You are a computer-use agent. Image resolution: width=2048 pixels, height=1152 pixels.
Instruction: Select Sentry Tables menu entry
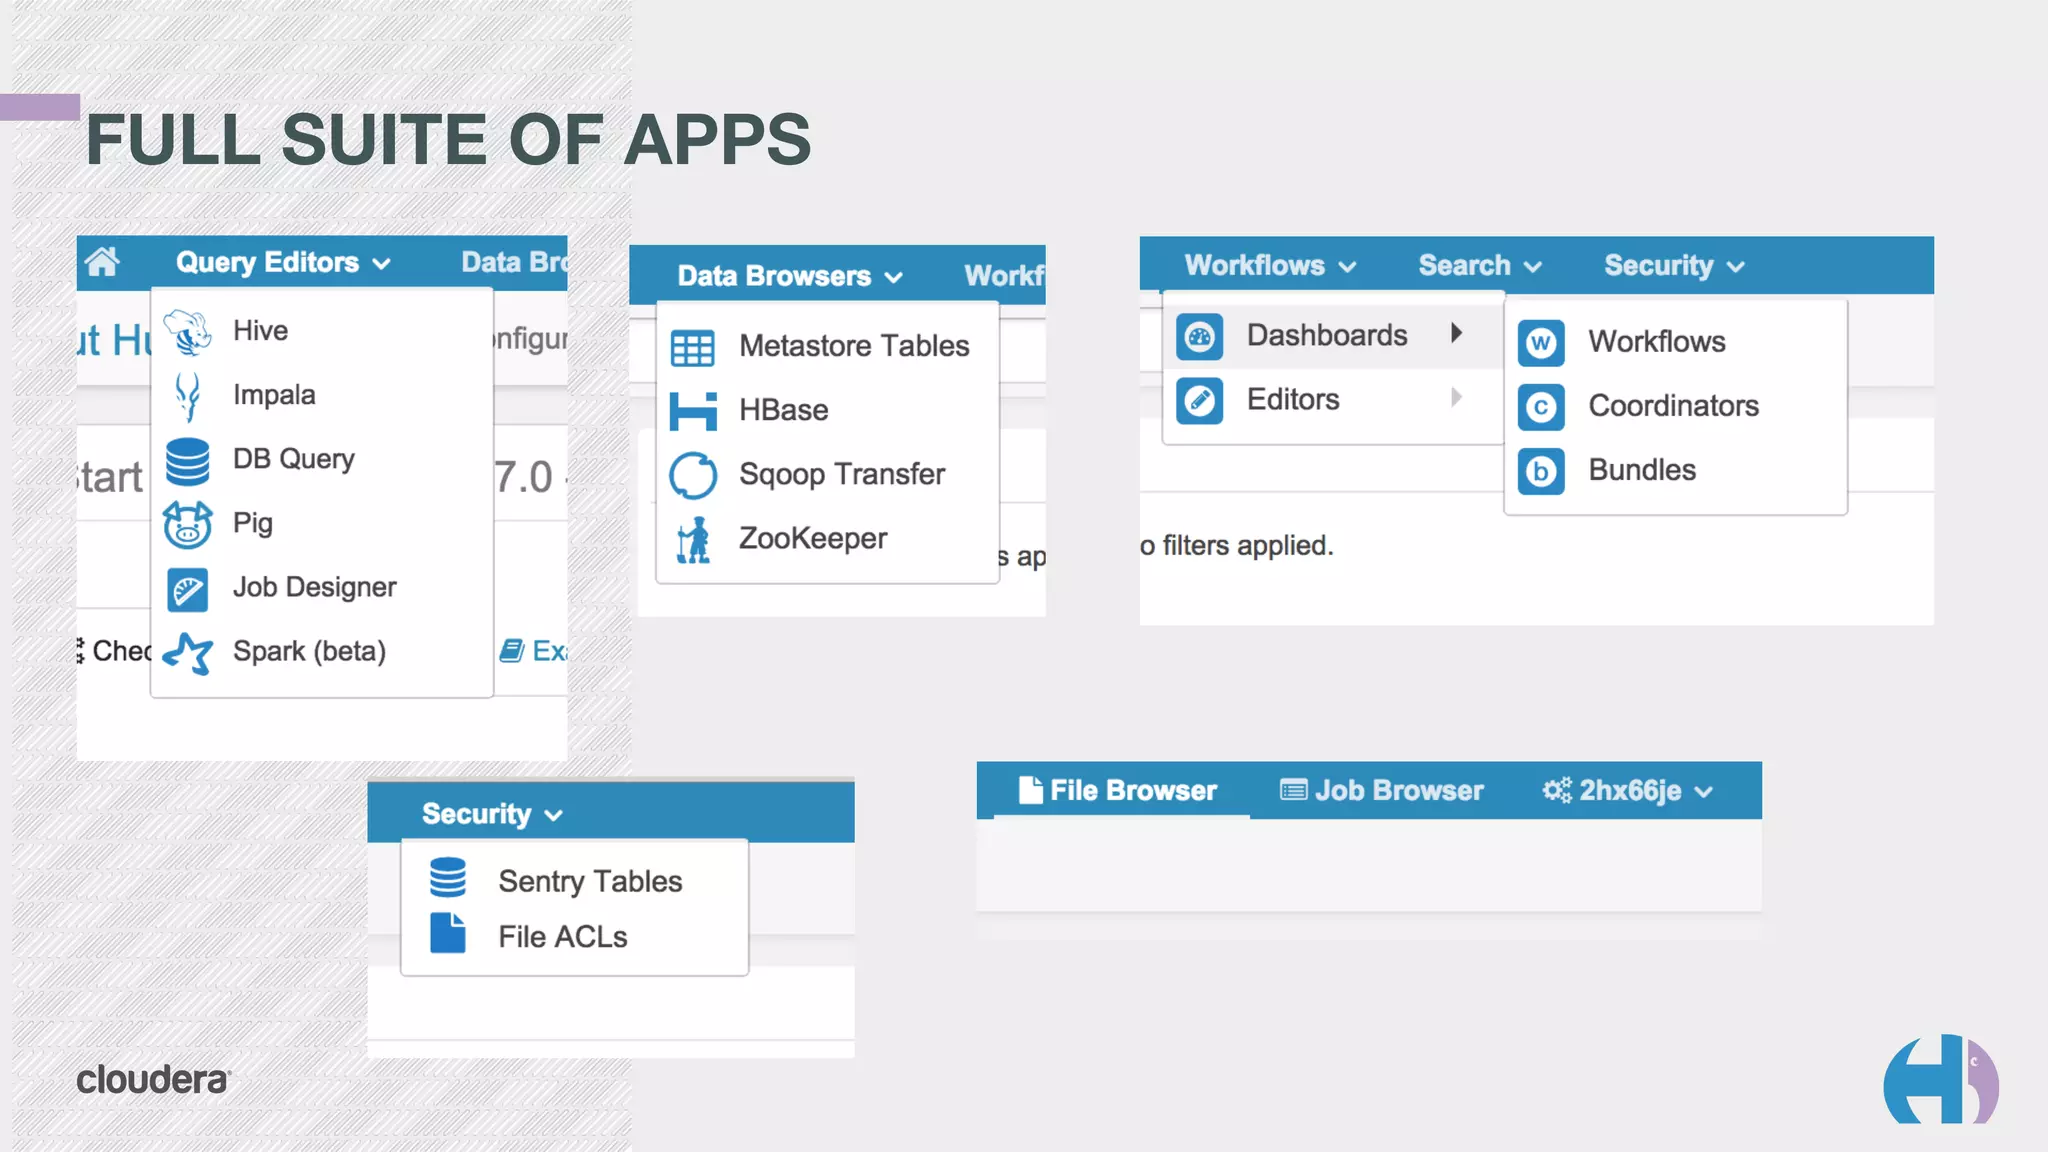[575, 881]
